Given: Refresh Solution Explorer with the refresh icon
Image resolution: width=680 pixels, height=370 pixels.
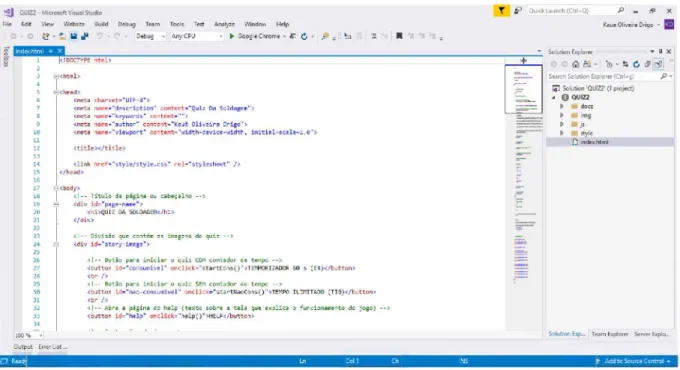Looking at the screenshot, I should (636, 64).
